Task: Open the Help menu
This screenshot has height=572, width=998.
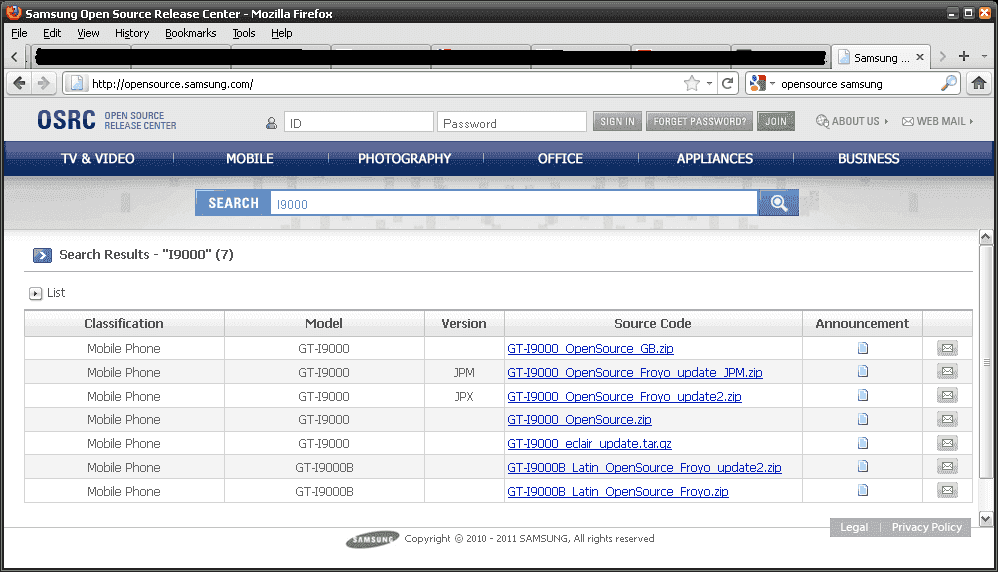Action: tap(281, 33)
